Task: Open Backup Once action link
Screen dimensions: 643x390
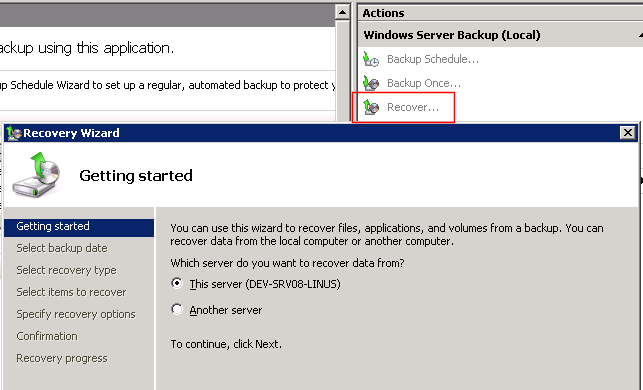Action: pos(424,83)
